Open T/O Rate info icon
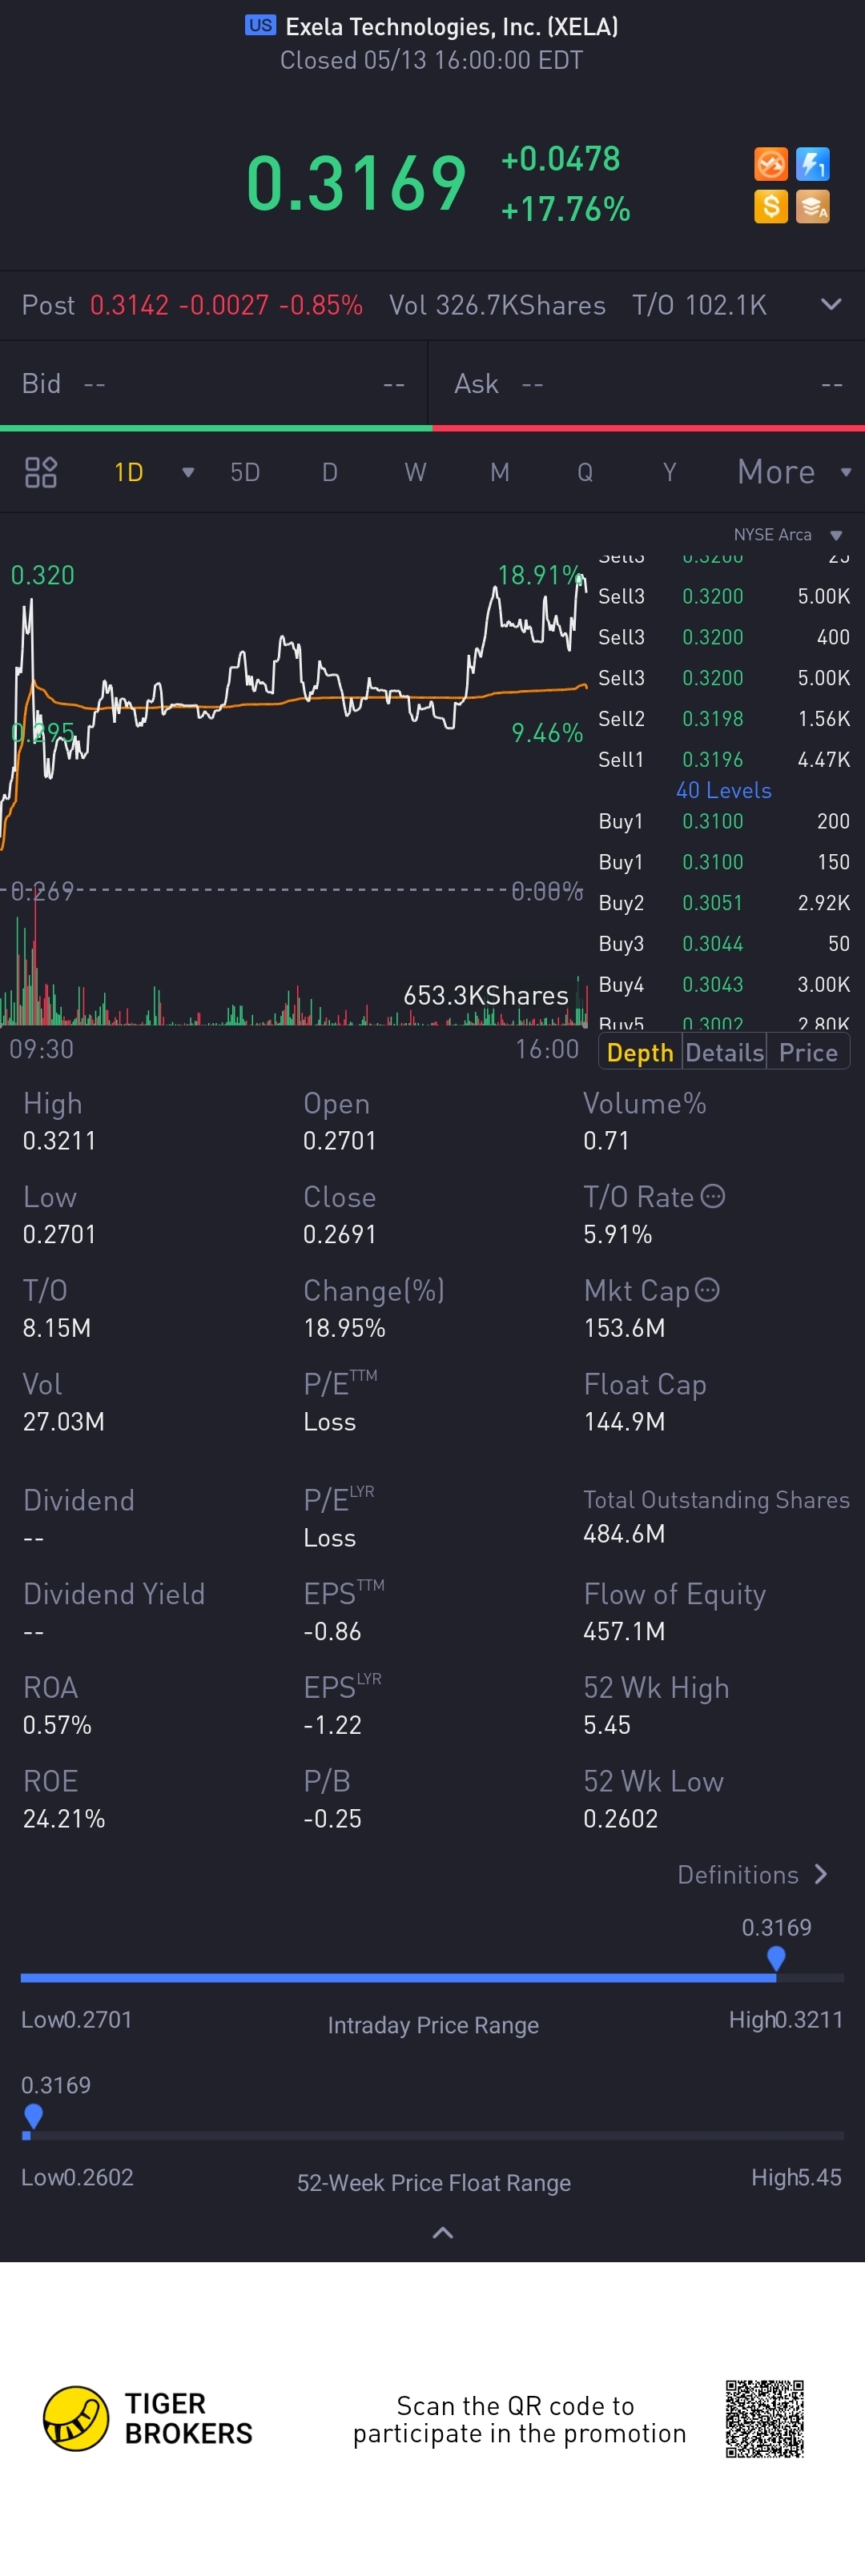865x2576 pixels. tap(713, 1196)
